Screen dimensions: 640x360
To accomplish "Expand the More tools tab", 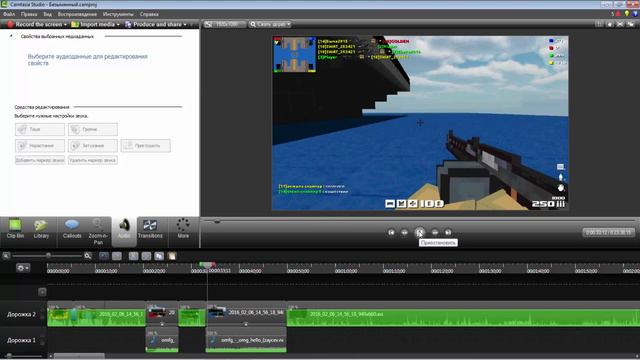I will [x=183, y=229].
